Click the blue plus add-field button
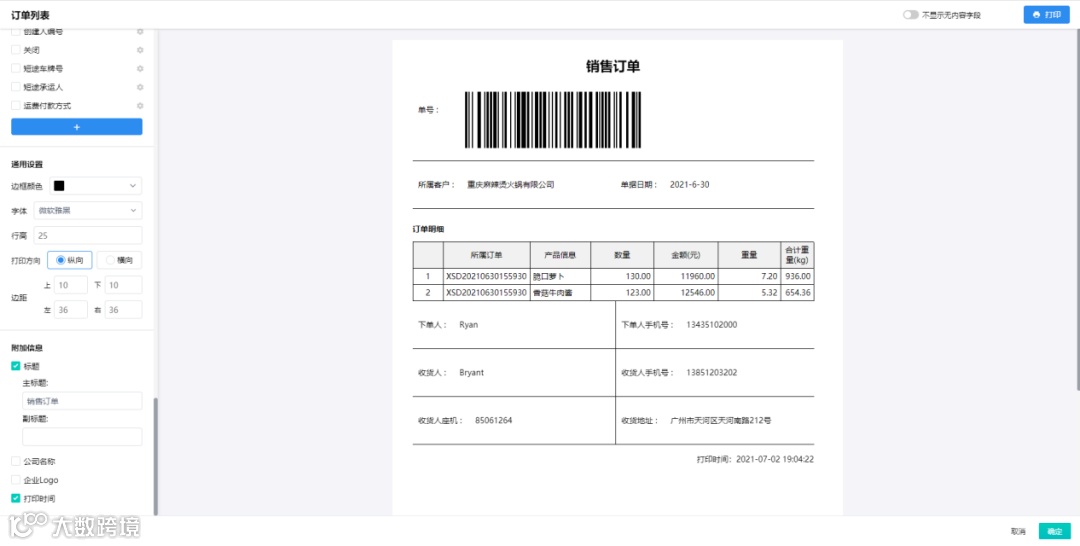This screenshot has height=546, width=1080. pyautogui.click(x=76, y=127)
